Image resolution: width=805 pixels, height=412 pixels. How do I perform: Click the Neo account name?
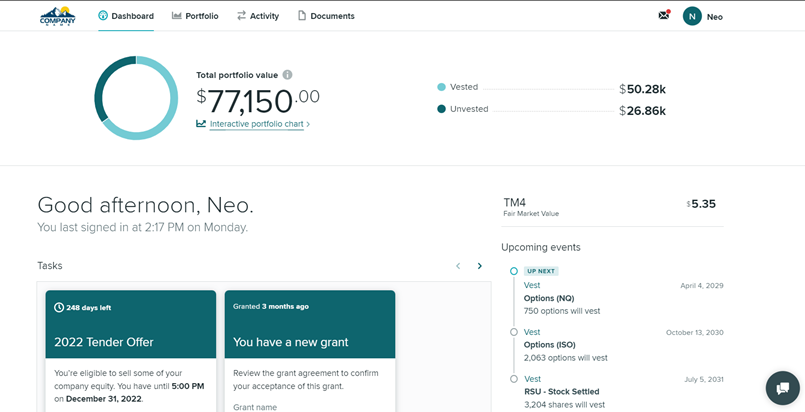(x=715, y=17)
